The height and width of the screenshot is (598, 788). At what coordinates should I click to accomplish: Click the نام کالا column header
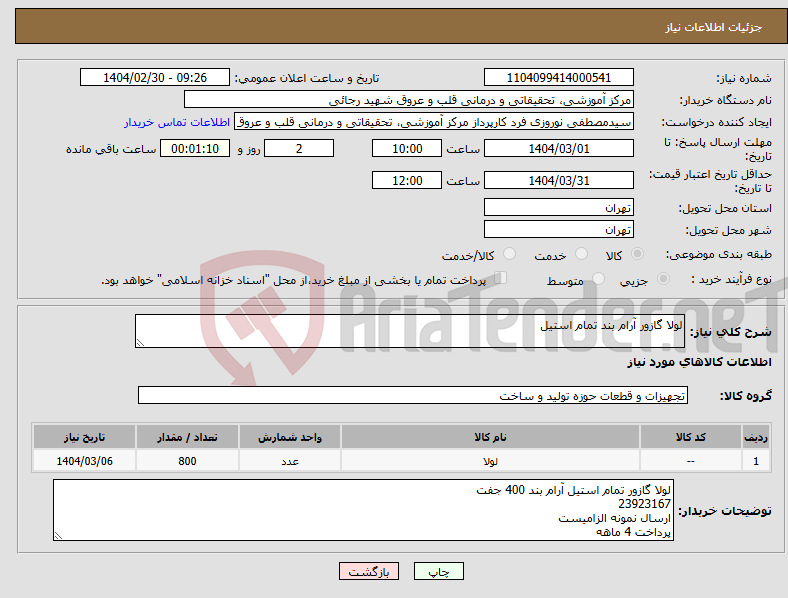point(490,437)
